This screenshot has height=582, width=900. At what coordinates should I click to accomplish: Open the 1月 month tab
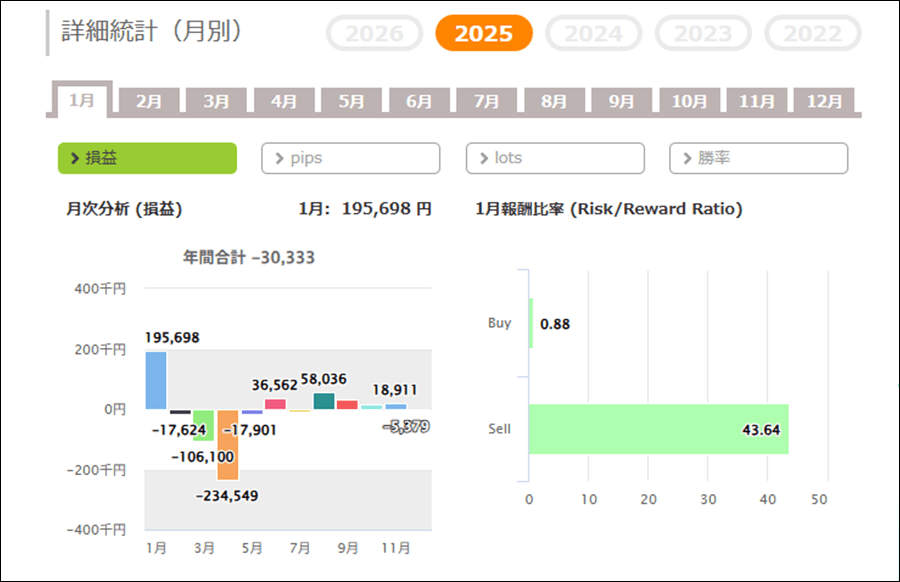pyautogui.click(x=82, y=101)
